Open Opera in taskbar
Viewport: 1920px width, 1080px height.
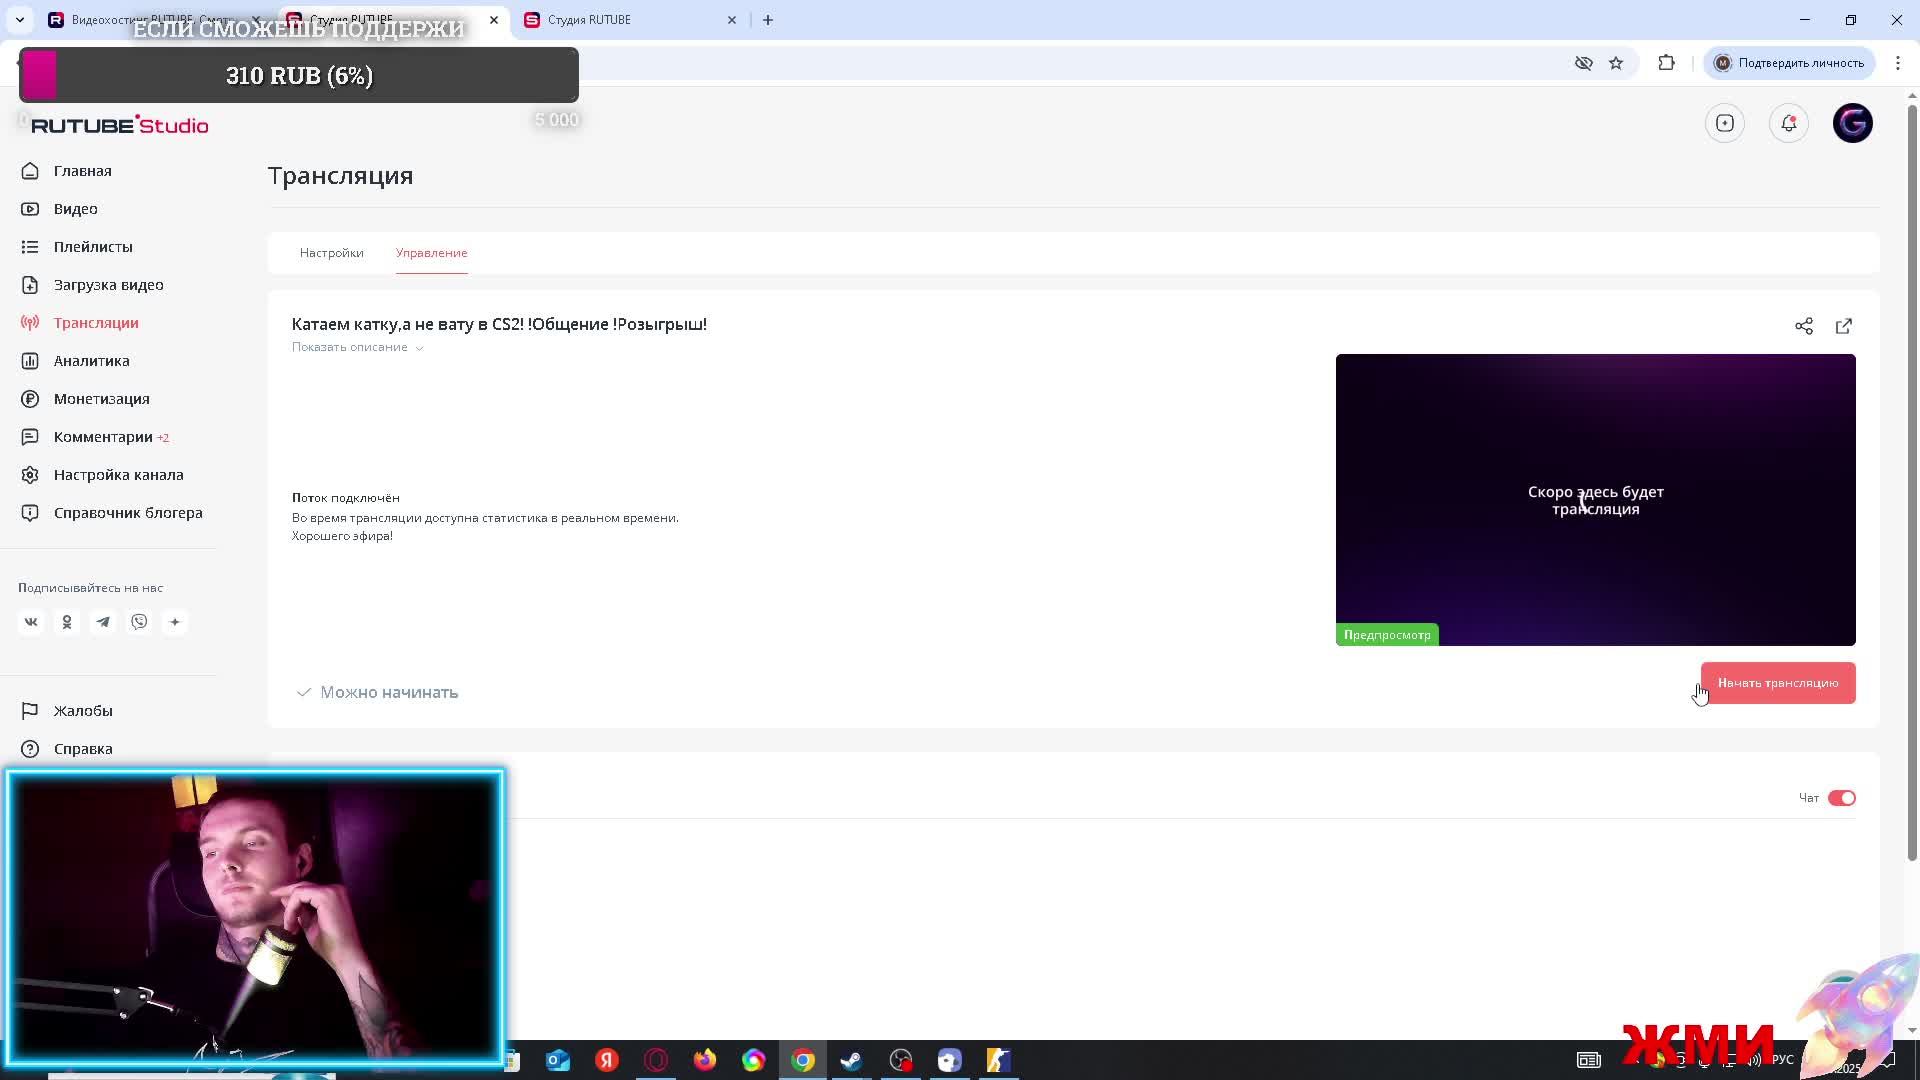(656, 1060)
